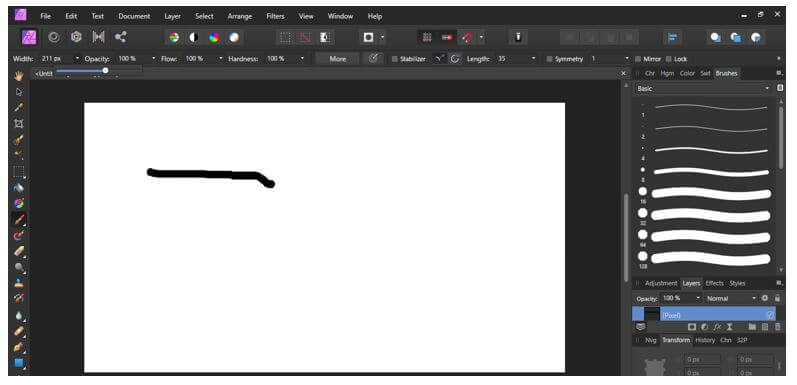
Task: Open the Filters menu
Action: (275, 16)
